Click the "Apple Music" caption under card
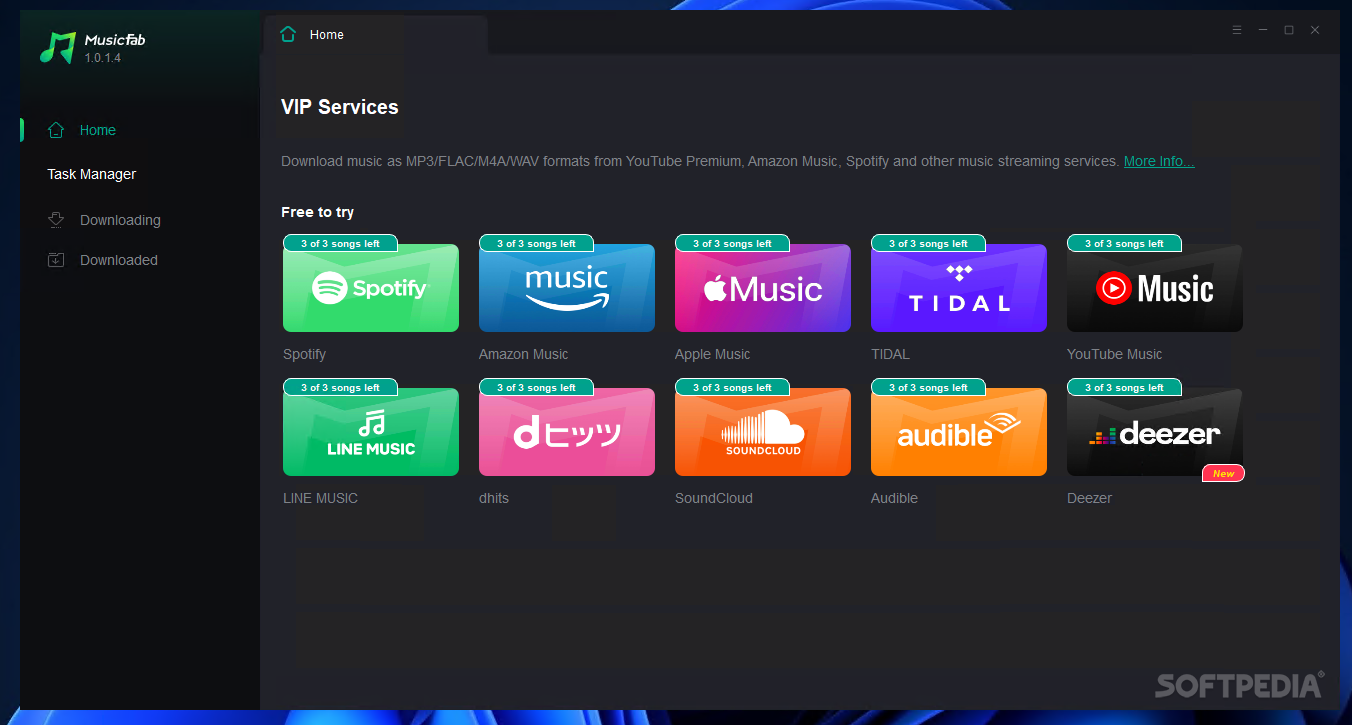This screenshot has width=1352, height=725. 712,354
